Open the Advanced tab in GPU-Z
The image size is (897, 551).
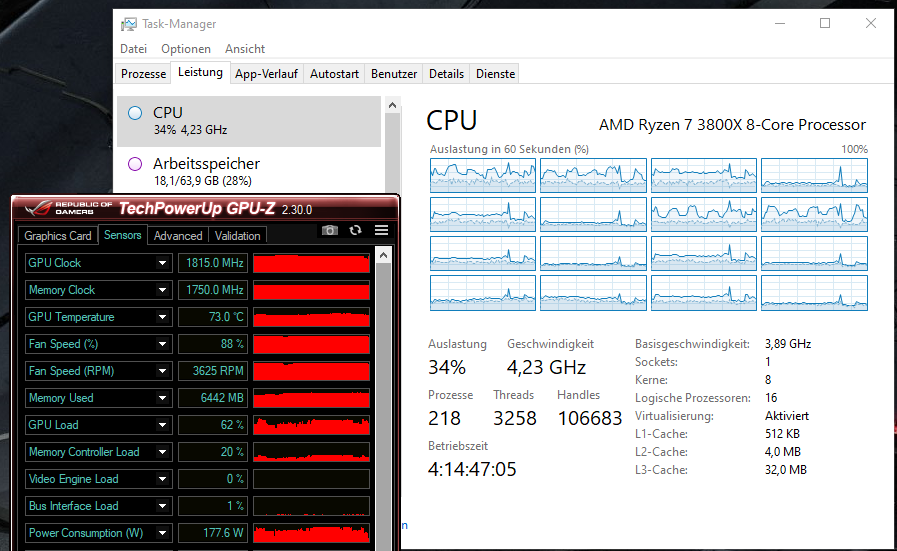pyautogui.click(x=178, y=236)
